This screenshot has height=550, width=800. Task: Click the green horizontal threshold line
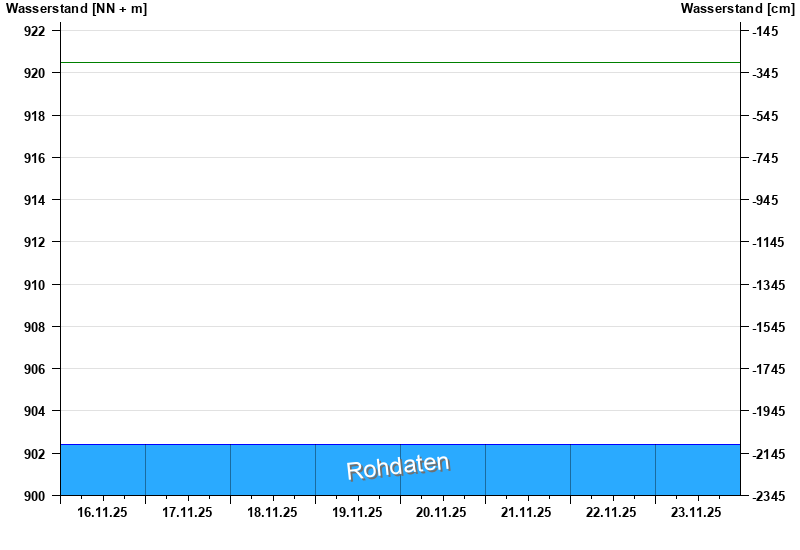pyautogui.click(x=400, y=62)
